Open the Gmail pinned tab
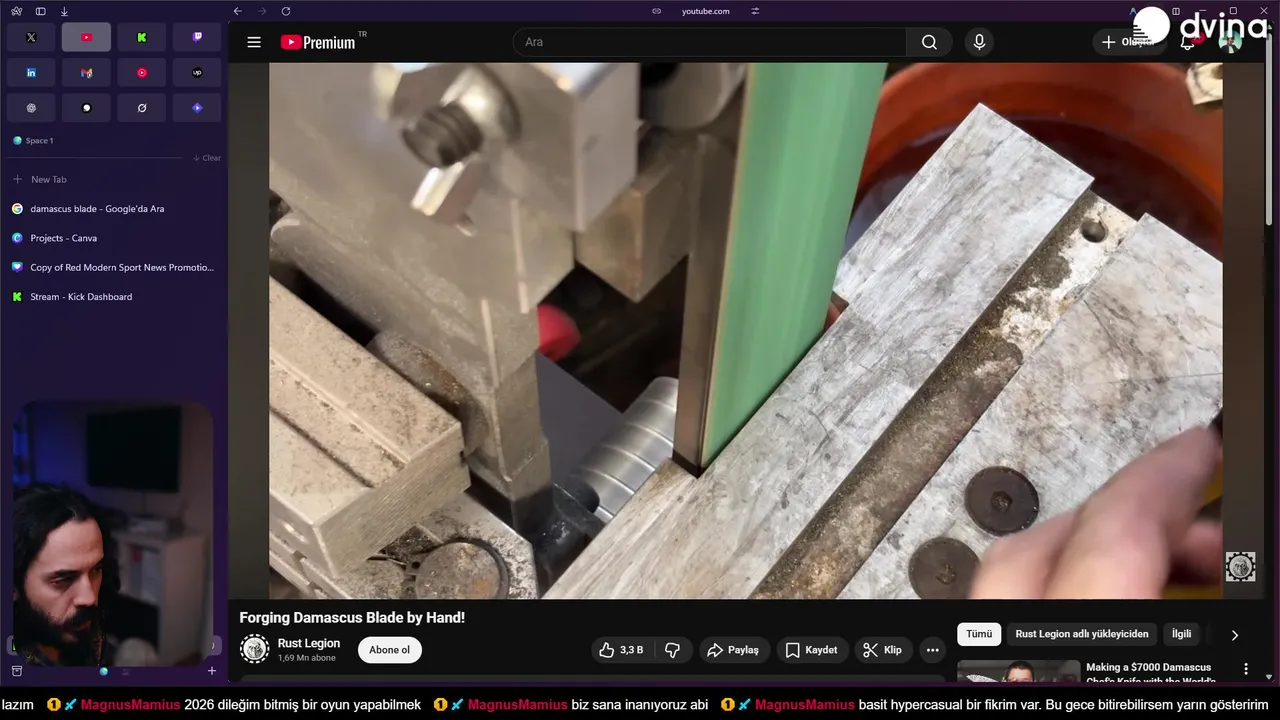Viewport: 1280px width, 720px height. [x=86, y=72]
